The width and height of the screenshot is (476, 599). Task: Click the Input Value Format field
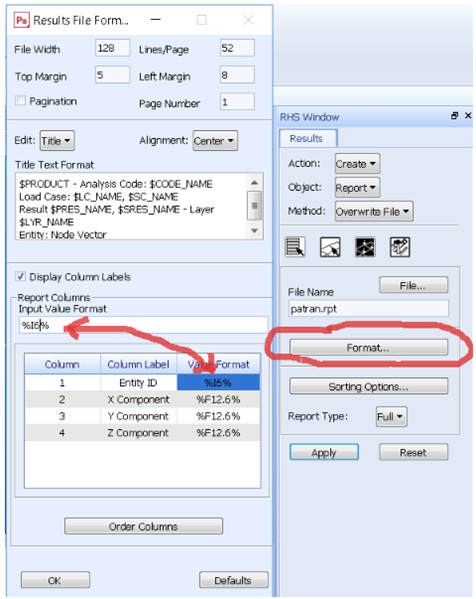(x=144, y=325)
